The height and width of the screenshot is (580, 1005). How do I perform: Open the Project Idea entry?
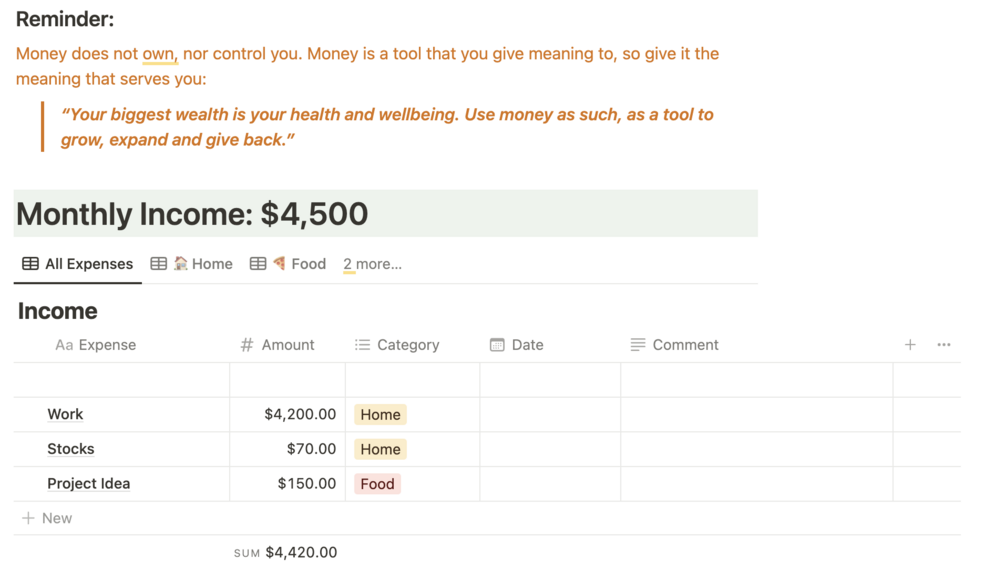coord(89,484)
